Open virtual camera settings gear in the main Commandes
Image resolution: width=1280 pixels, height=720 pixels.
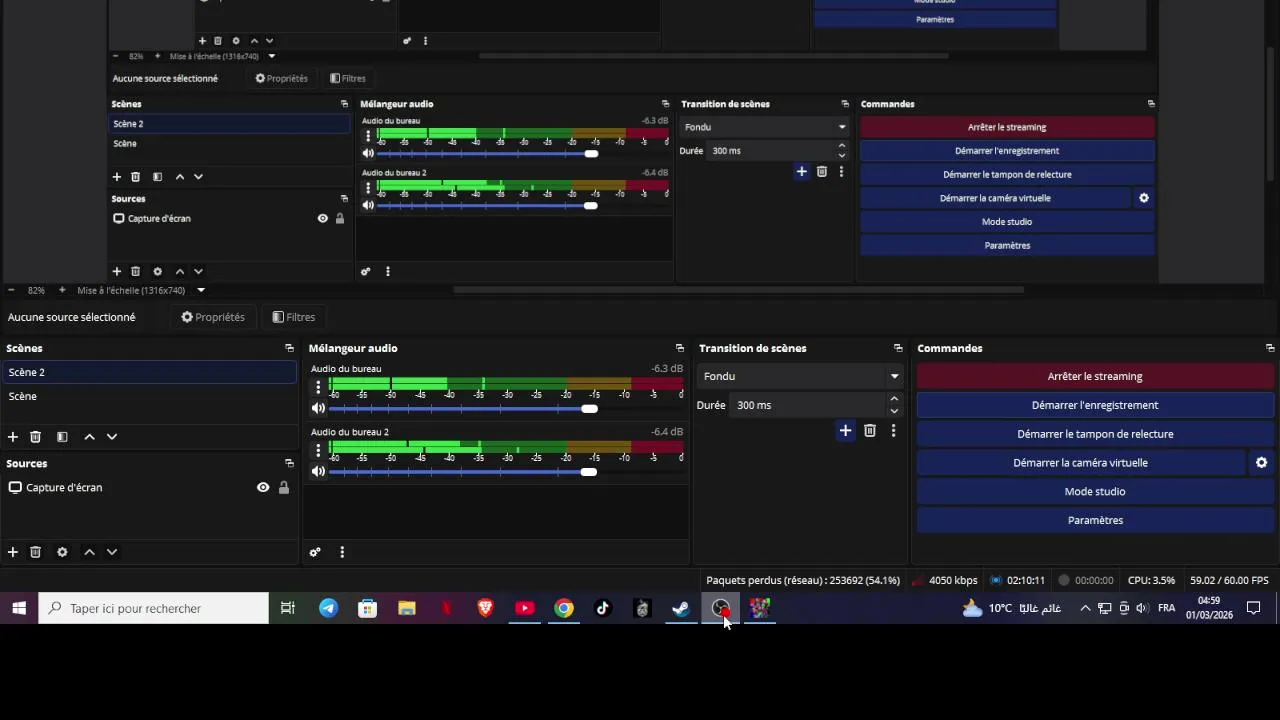point(1261,463)
